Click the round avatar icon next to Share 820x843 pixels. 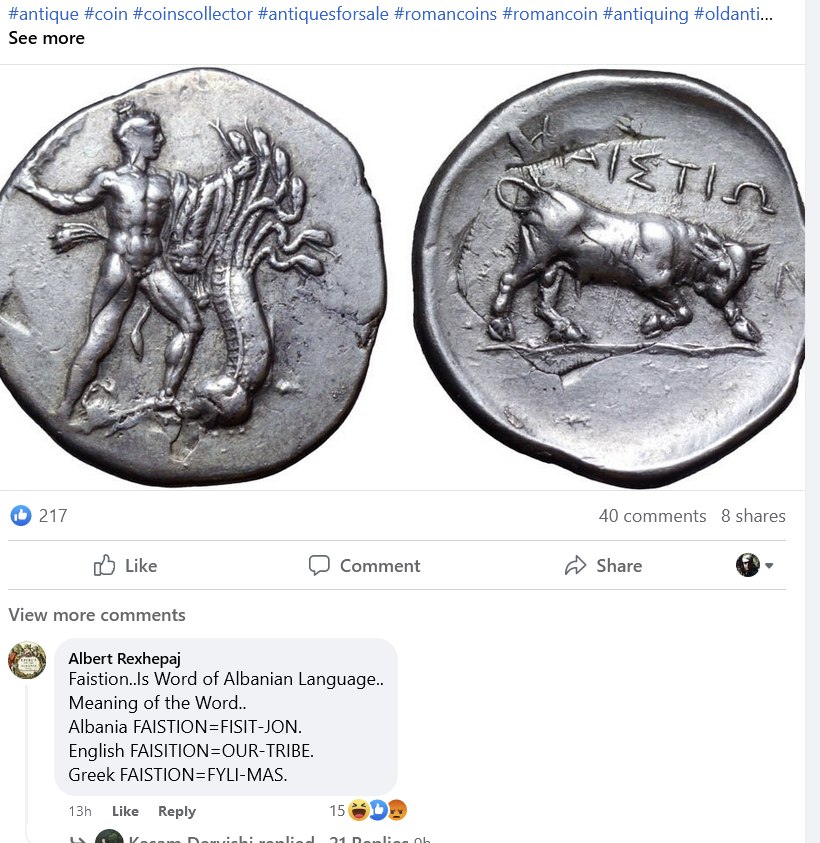(747, 565)
